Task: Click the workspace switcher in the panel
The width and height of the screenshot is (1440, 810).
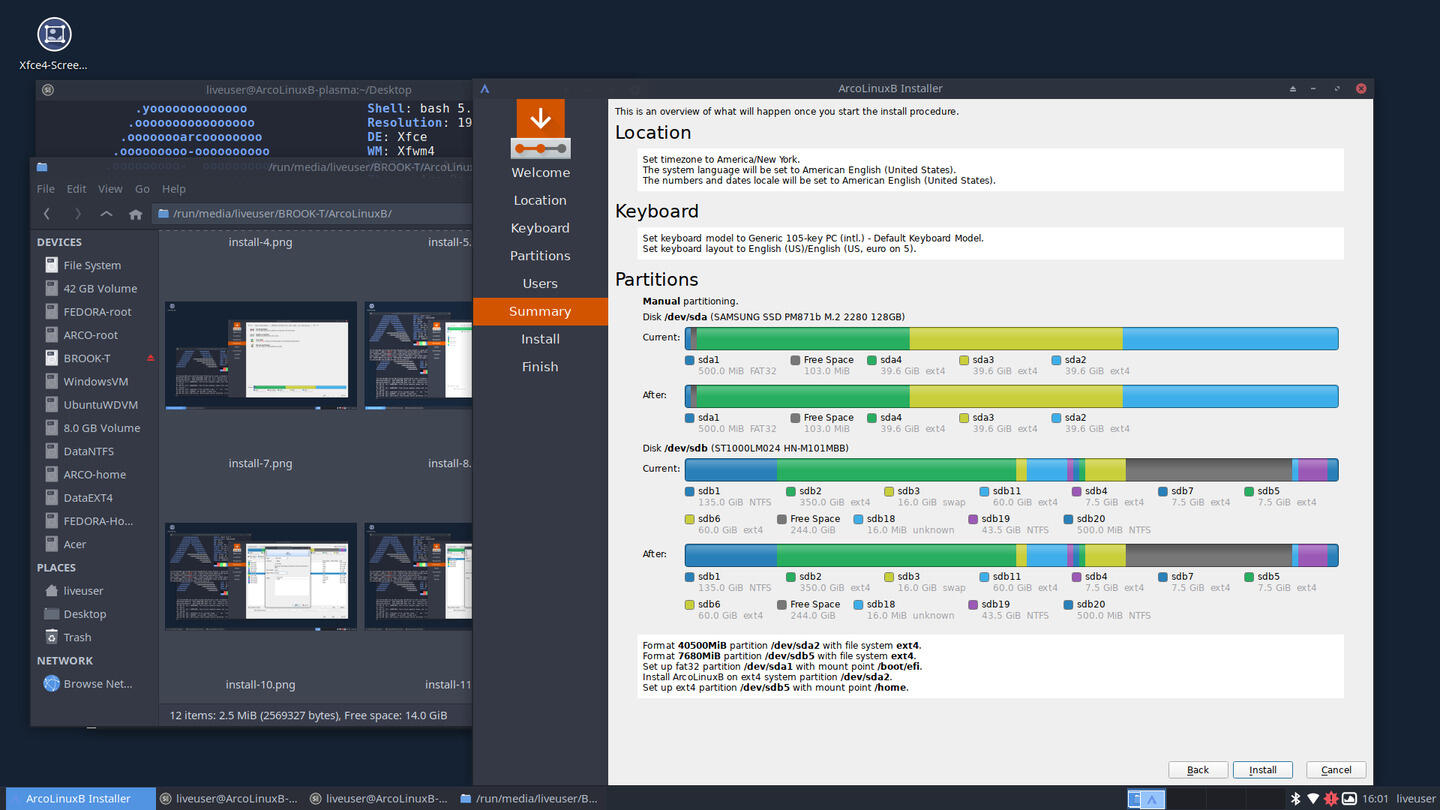Action: click(x=1206, y=799)
